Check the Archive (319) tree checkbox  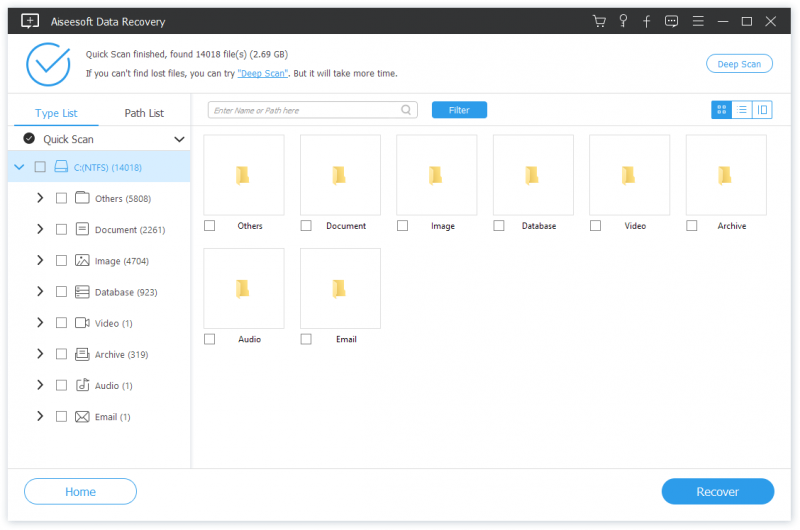point(61,354)
